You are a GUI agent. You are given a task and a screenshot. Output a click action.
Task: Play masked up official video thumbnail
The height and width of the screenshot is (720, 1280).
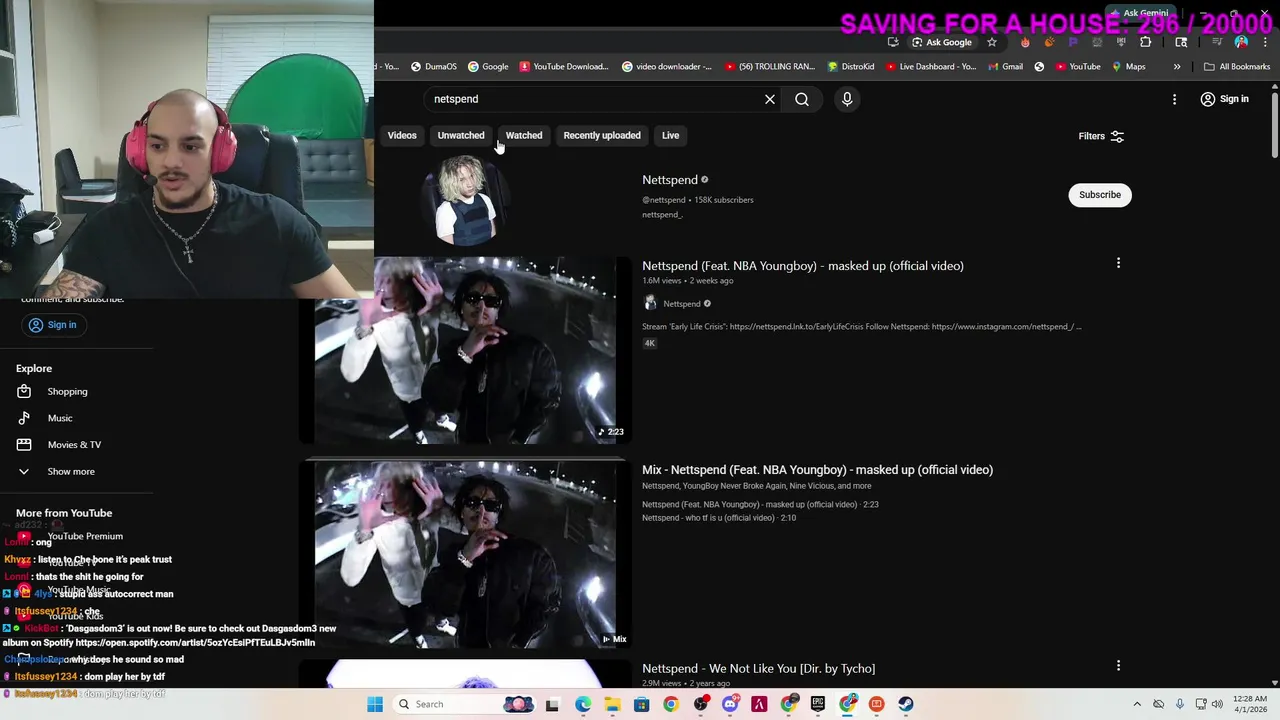466,350
